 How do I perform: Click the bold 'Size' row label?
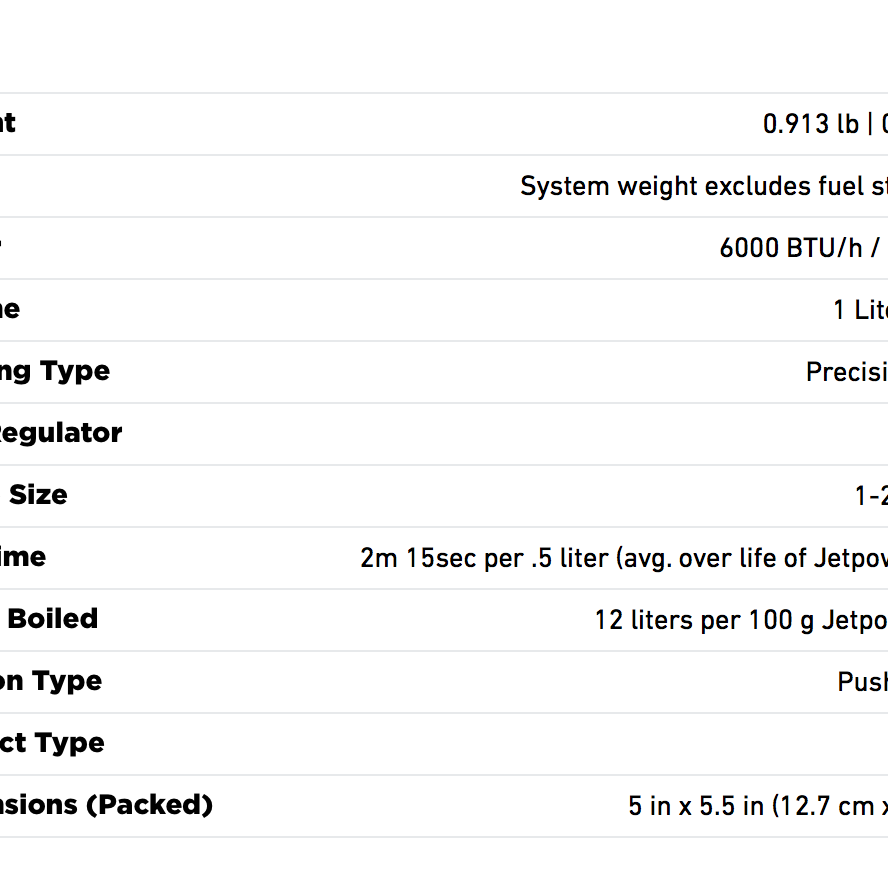coord(38,495)
